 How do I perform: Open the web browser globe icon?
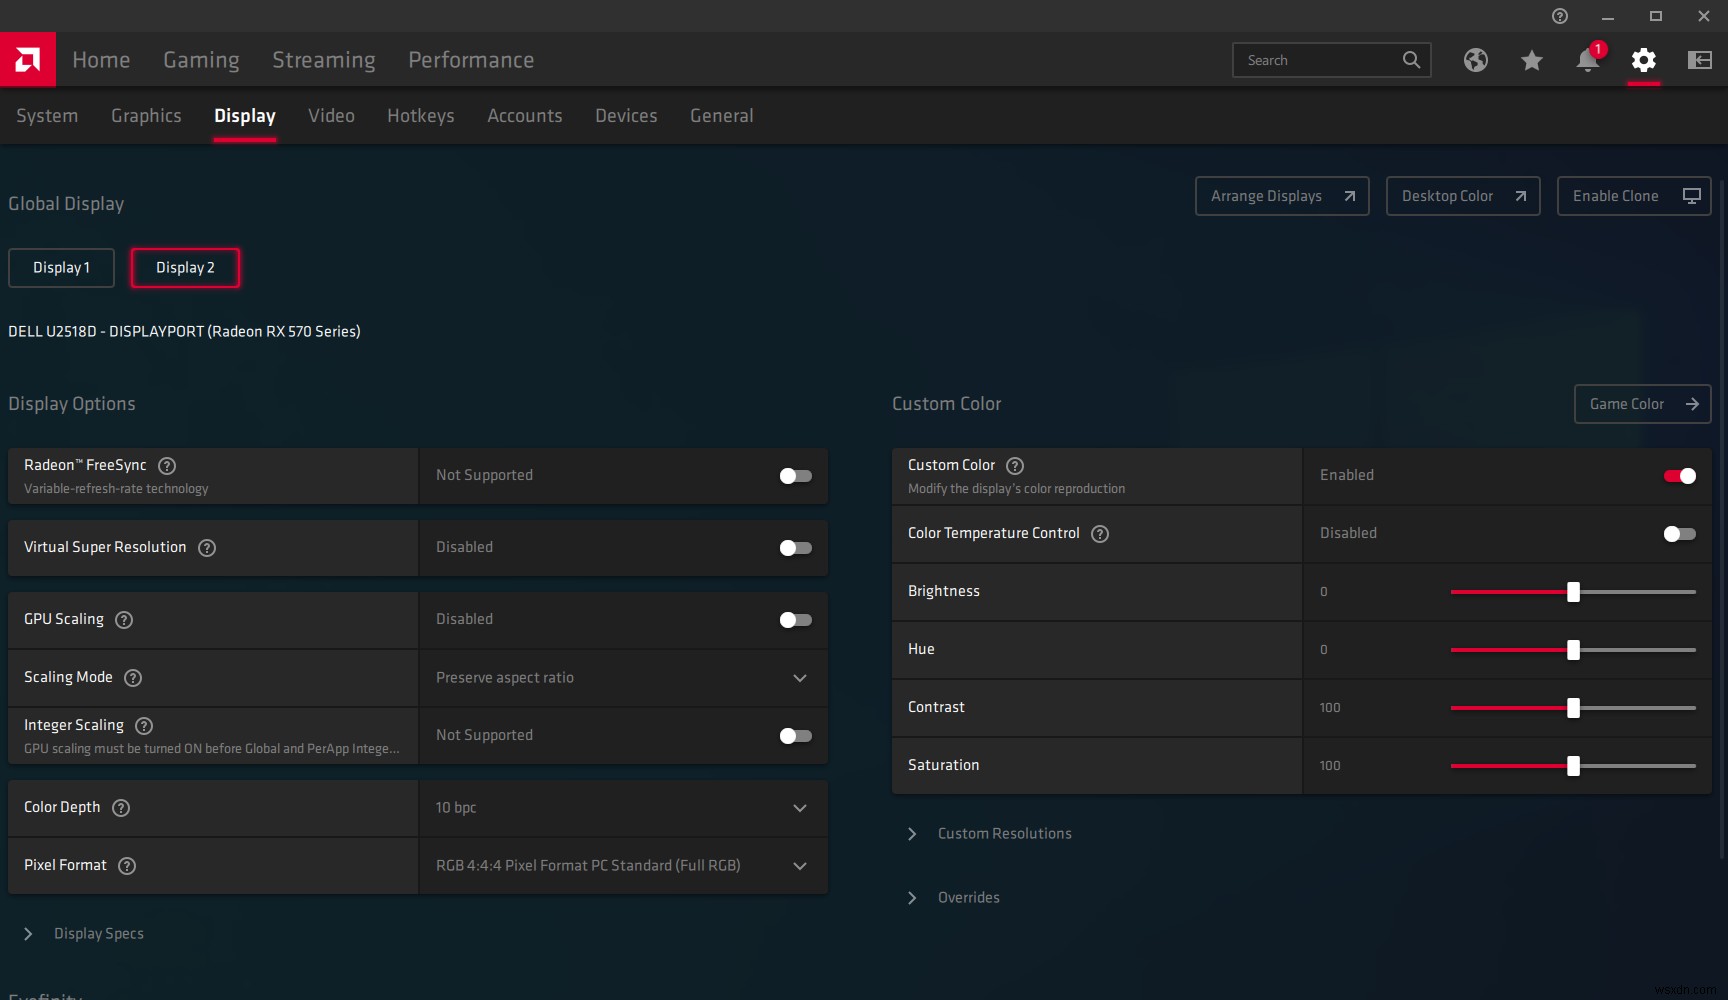pos(1475,60)
